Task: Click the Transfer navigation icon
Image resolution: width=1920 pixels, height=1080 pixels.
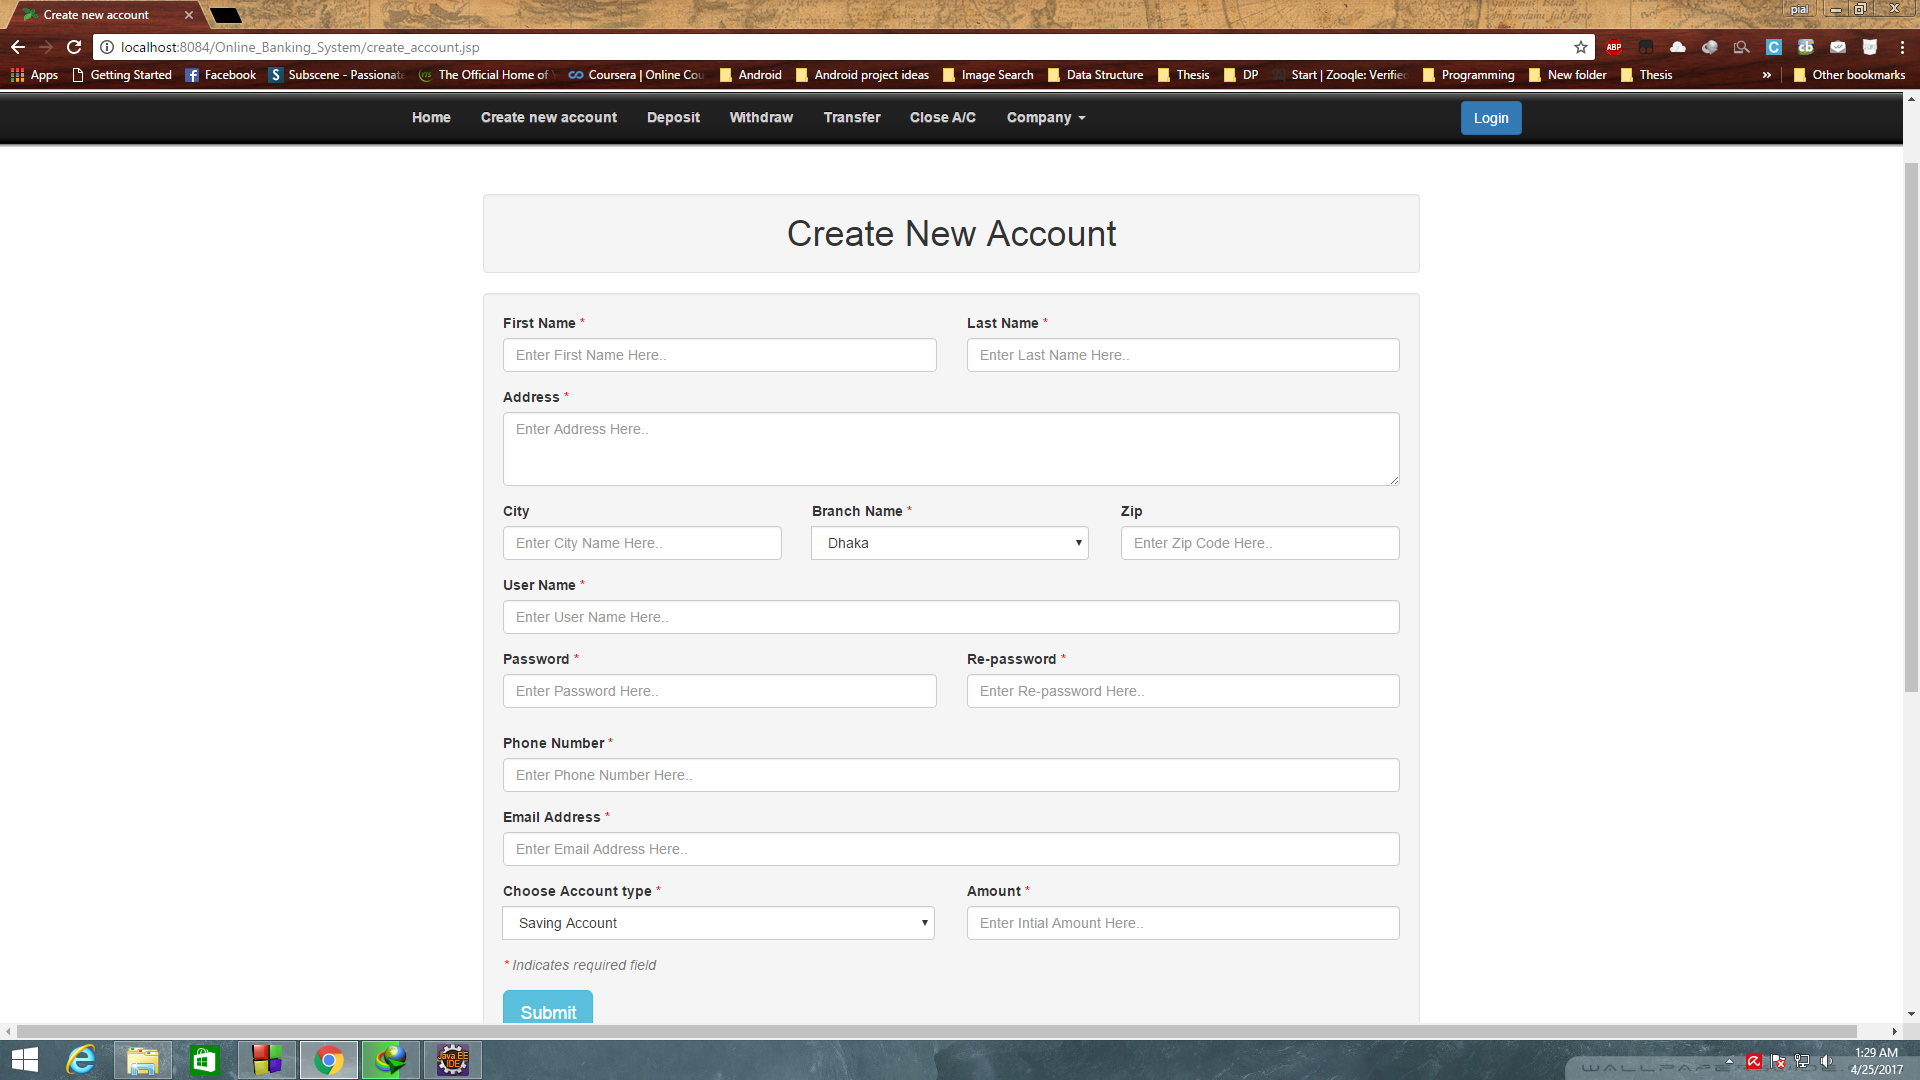Action: tap(851, 117)
